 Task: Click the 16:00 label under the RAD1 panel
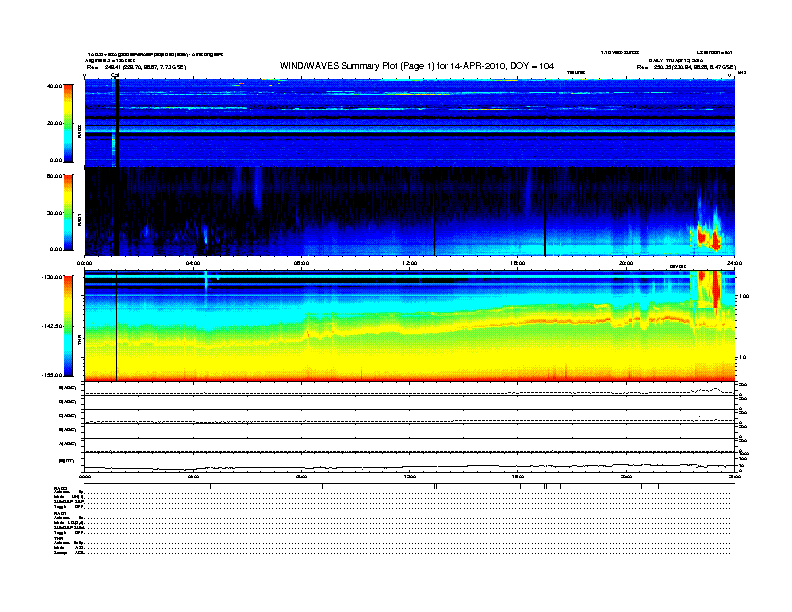click(x=518, y=264)
